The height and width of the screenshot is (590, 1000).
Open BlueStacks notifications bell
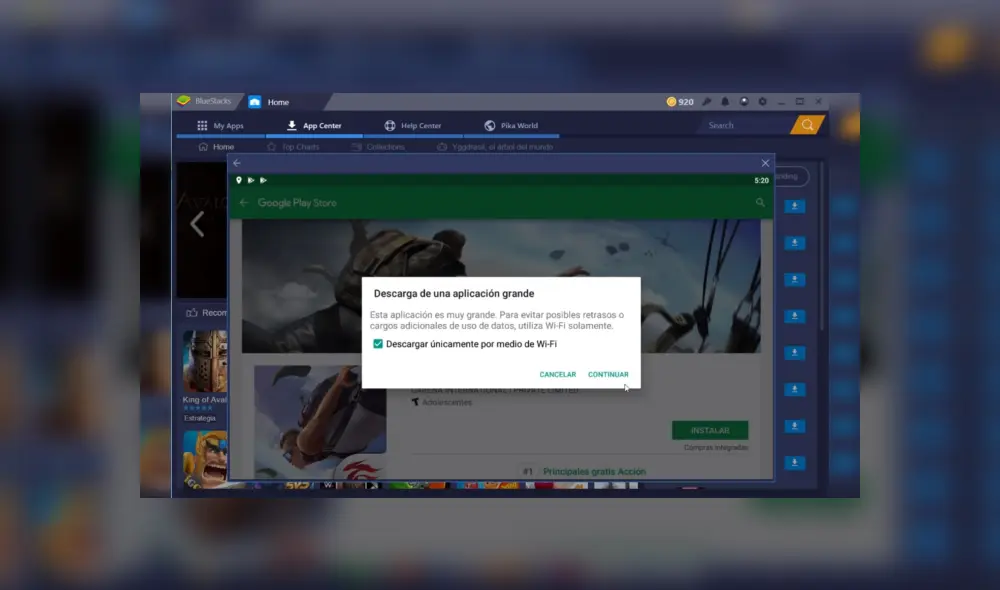[723, 101]
